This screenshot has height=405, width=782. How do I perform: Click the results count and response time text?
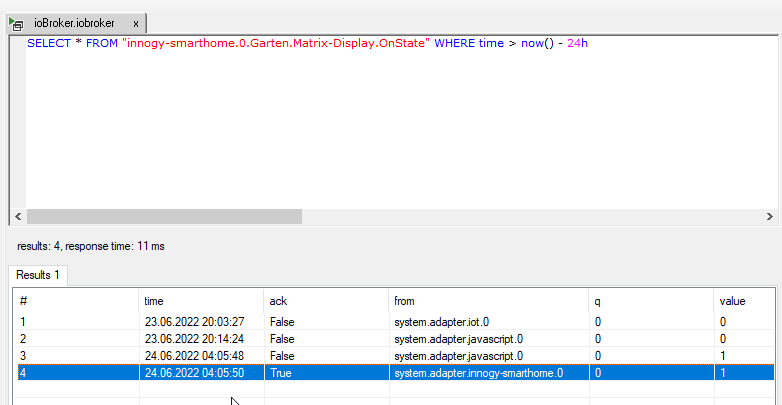point(91,246)
